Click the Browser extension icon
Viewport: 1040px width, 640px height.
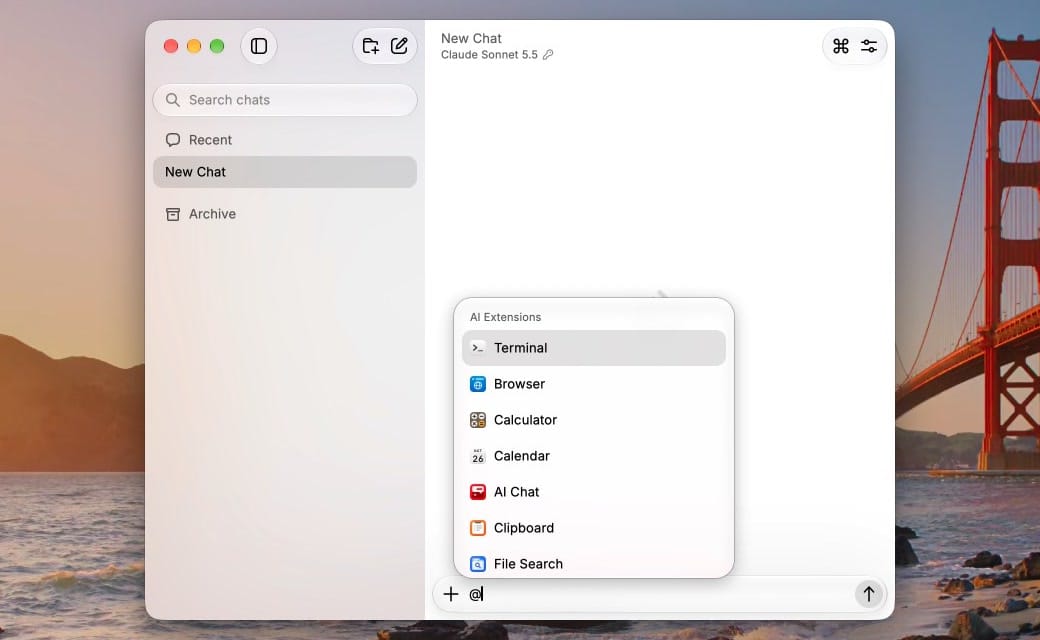pos(478,384)
